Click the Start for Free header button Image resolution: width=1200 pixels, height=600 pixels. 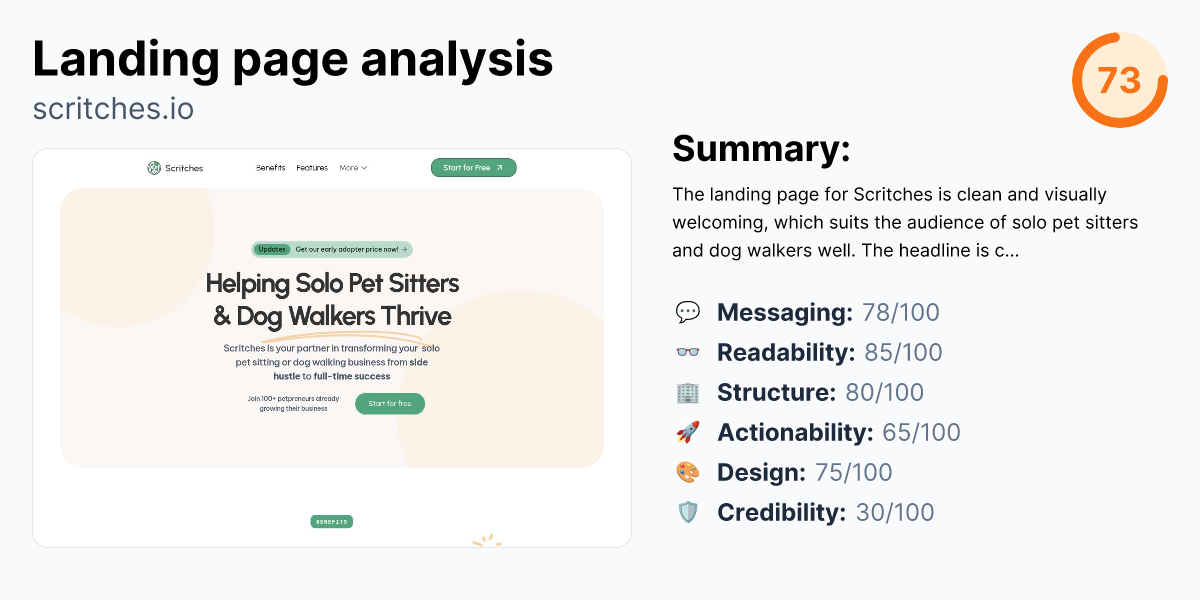(x=472, y=167)
